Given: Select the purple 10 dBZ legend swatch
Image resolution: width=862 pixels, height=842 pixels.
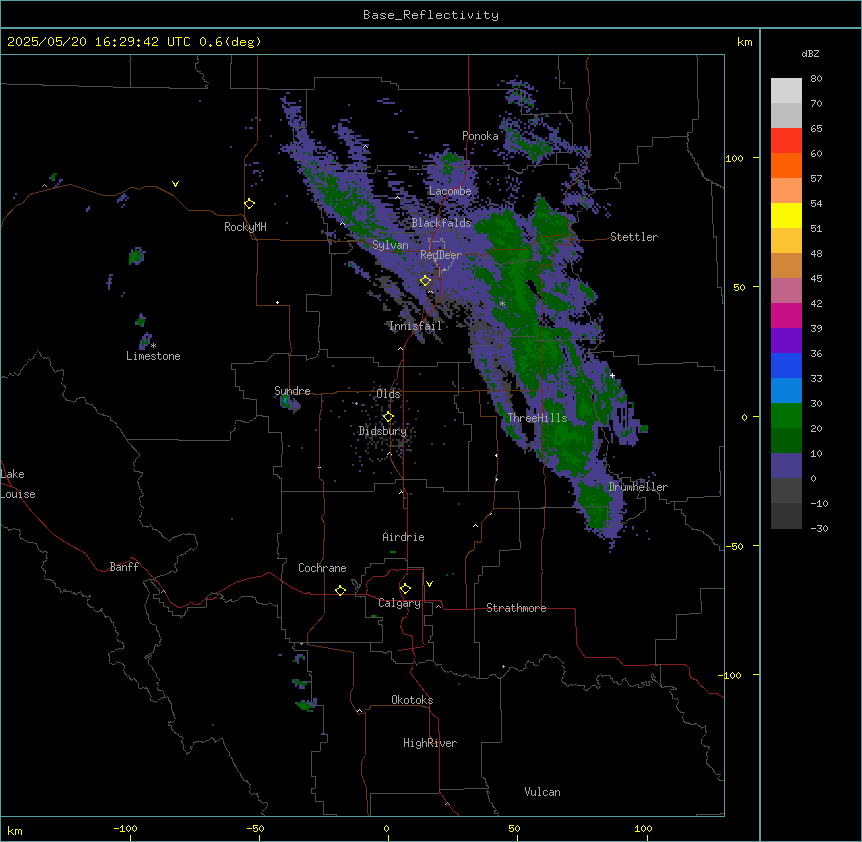Looking at the screenshot, I should [x=786, y=466].
